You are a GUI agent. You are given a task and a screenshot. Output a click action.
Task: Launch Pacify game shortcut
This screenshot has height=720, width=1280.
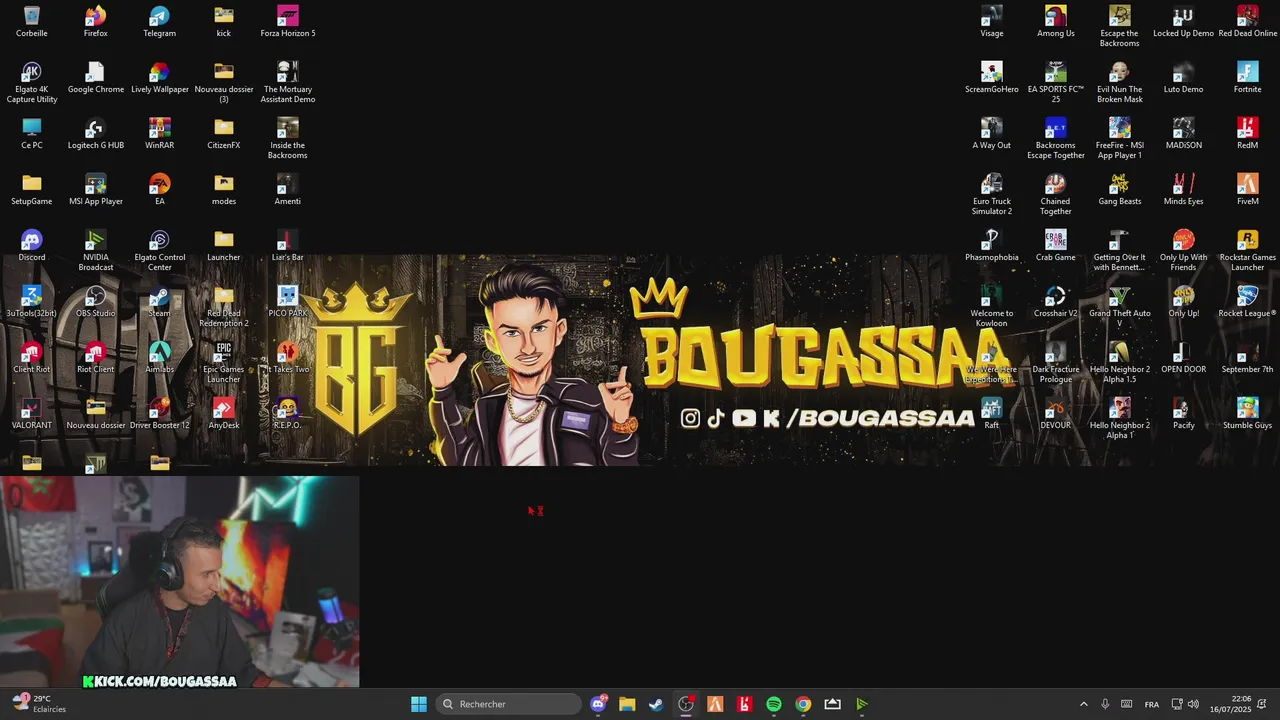tap(1184, 414)
